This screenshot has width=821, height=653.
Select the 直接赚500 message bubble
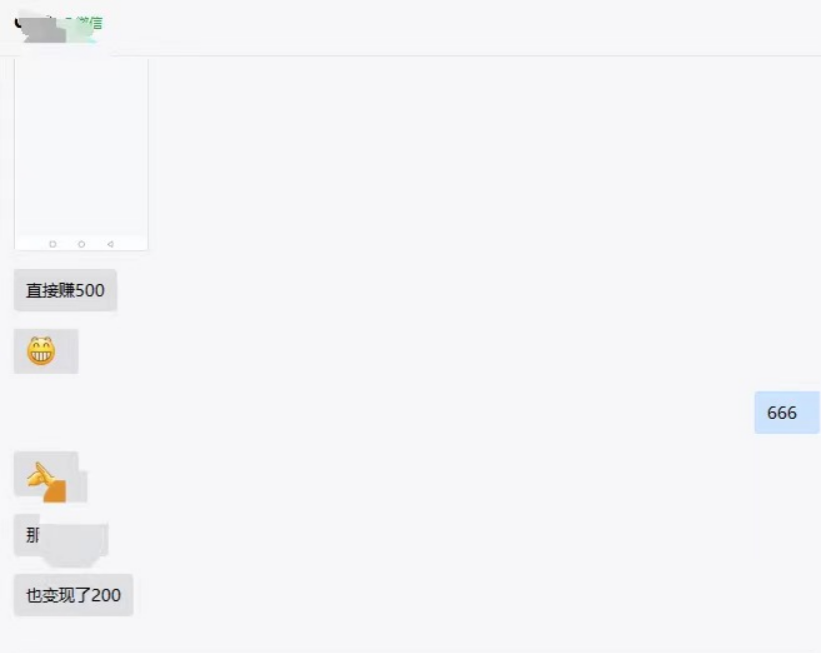65,290
